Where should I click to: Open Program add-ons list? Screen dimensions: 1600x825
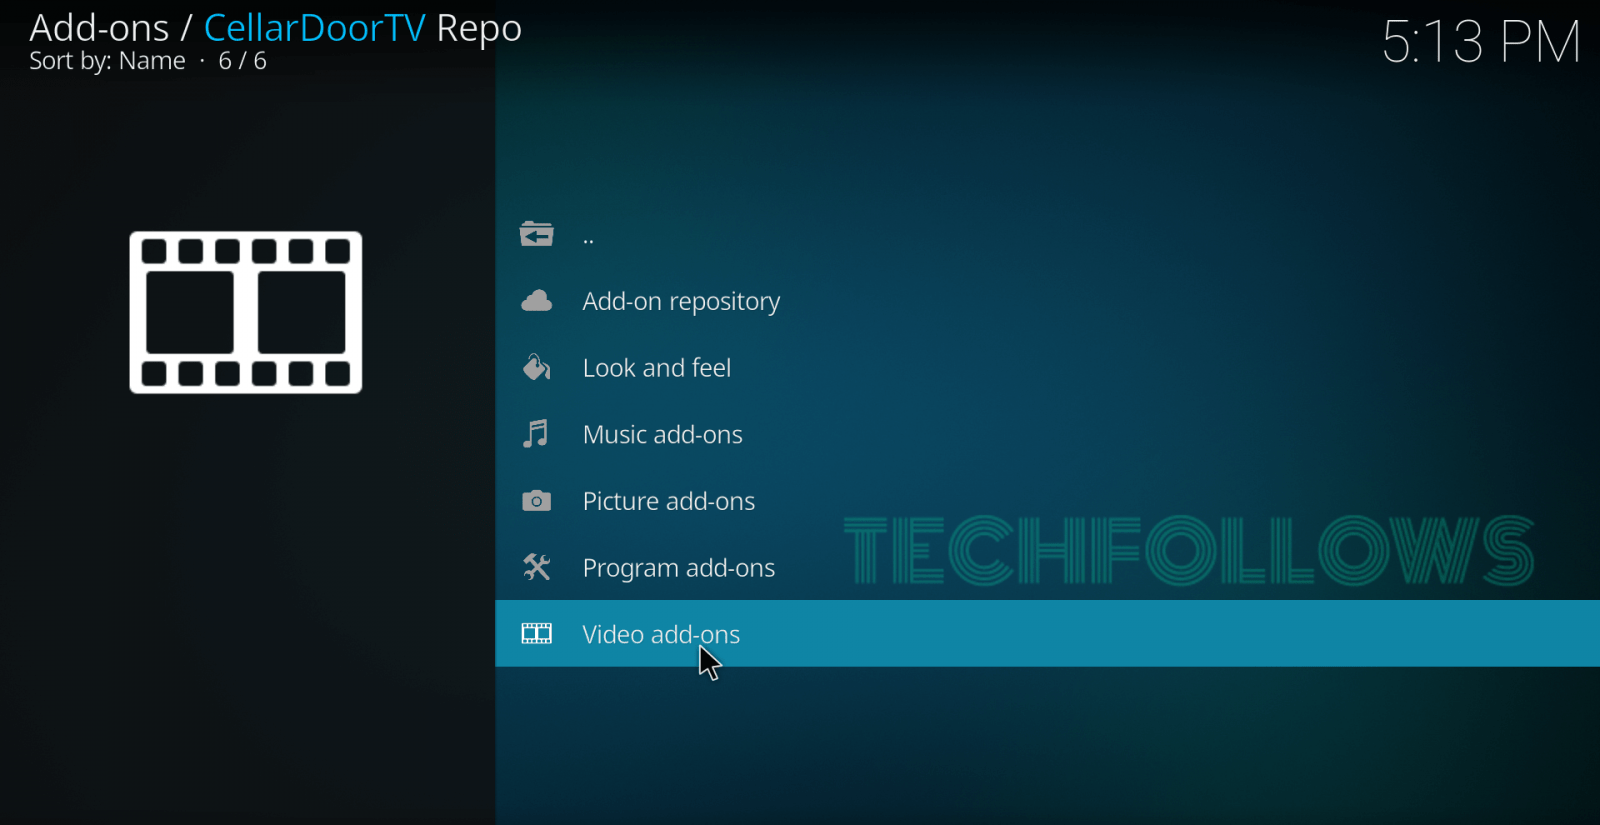tap(1047, 567)
